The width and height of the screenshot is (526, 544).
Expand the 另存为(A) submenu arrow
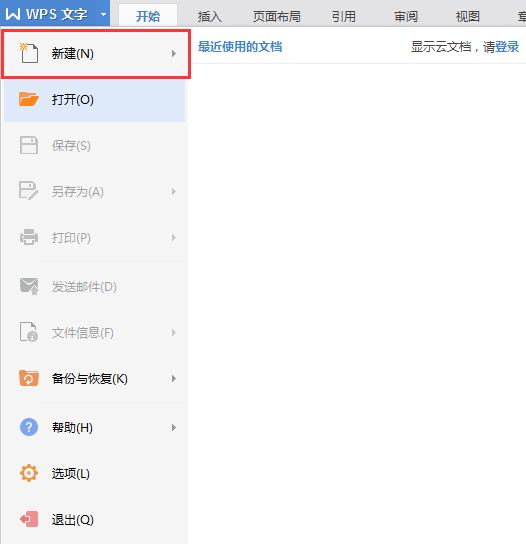pos(174,192)
